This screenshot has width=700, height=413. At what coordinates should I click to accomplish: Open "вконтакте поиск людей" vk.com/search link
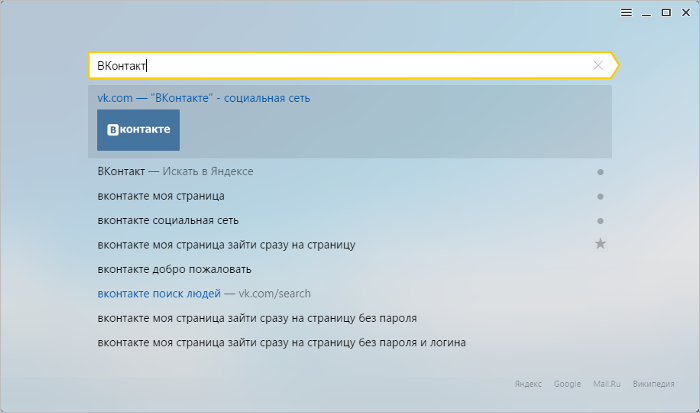[204, 294]
